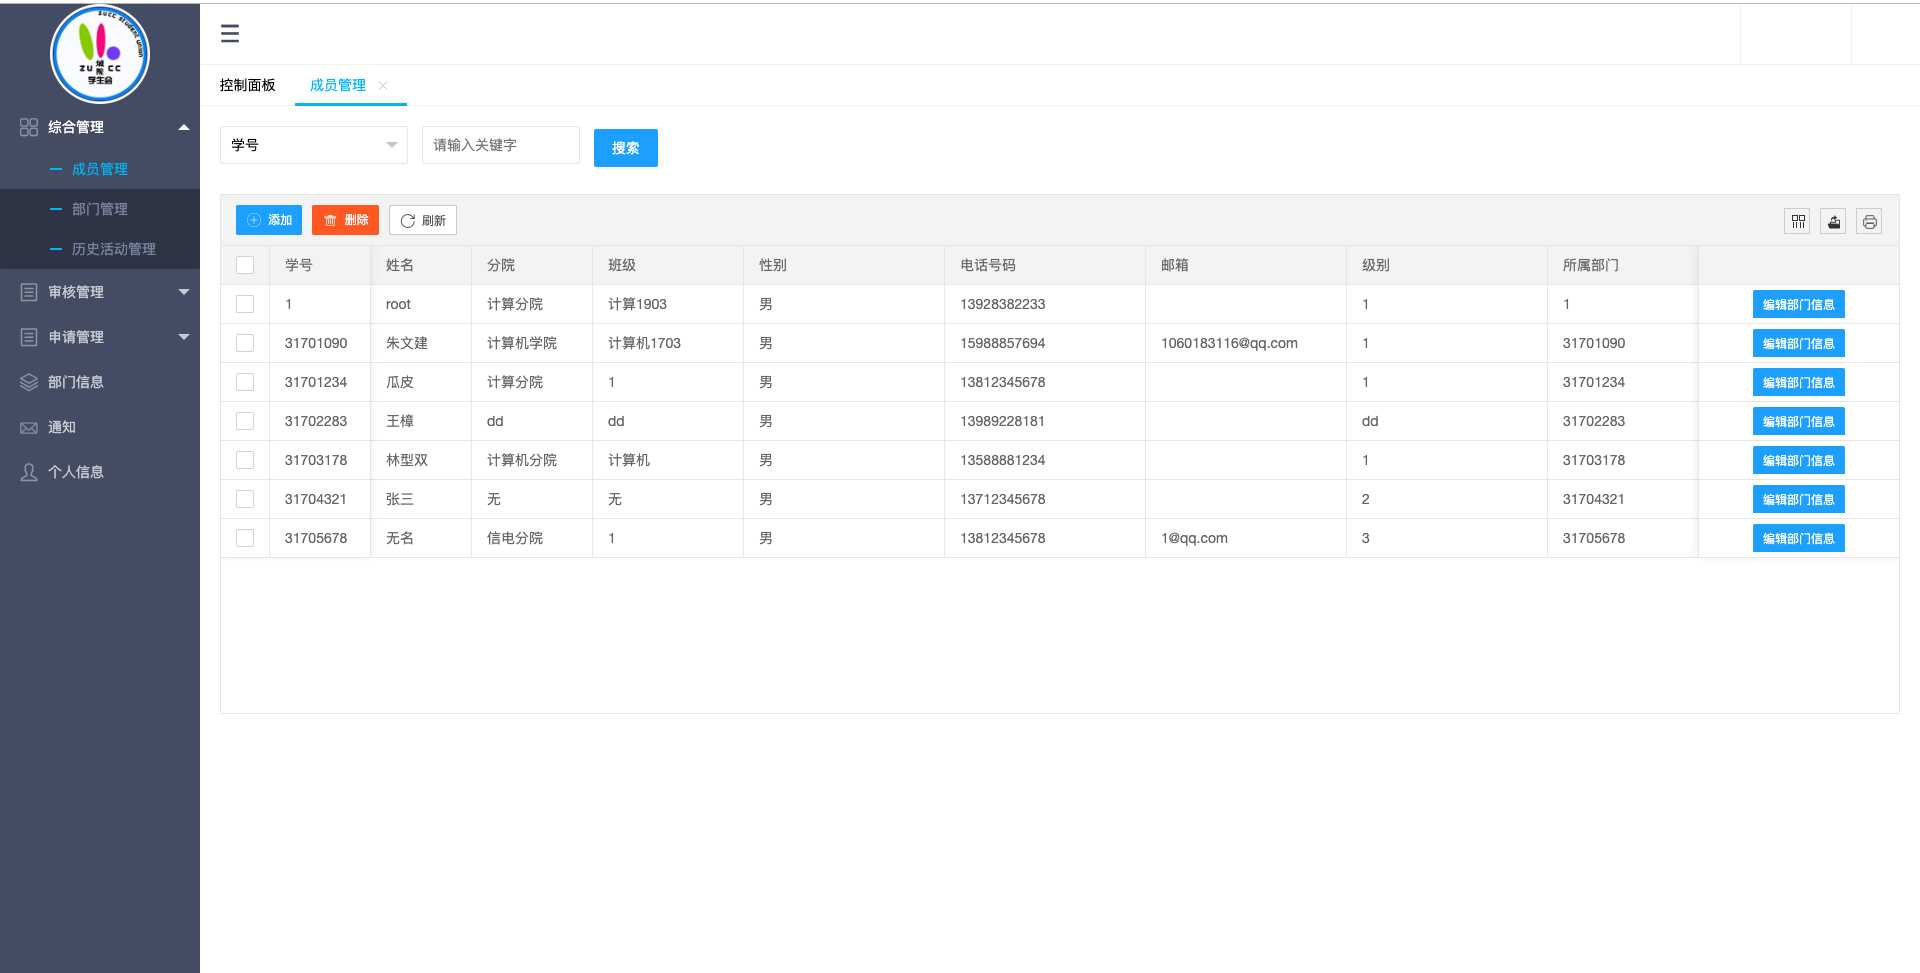Image resolution: width=1920 pixels, height=973 pixels.
Task: Close the 成员管理 tab
Action: click(383, 85)
